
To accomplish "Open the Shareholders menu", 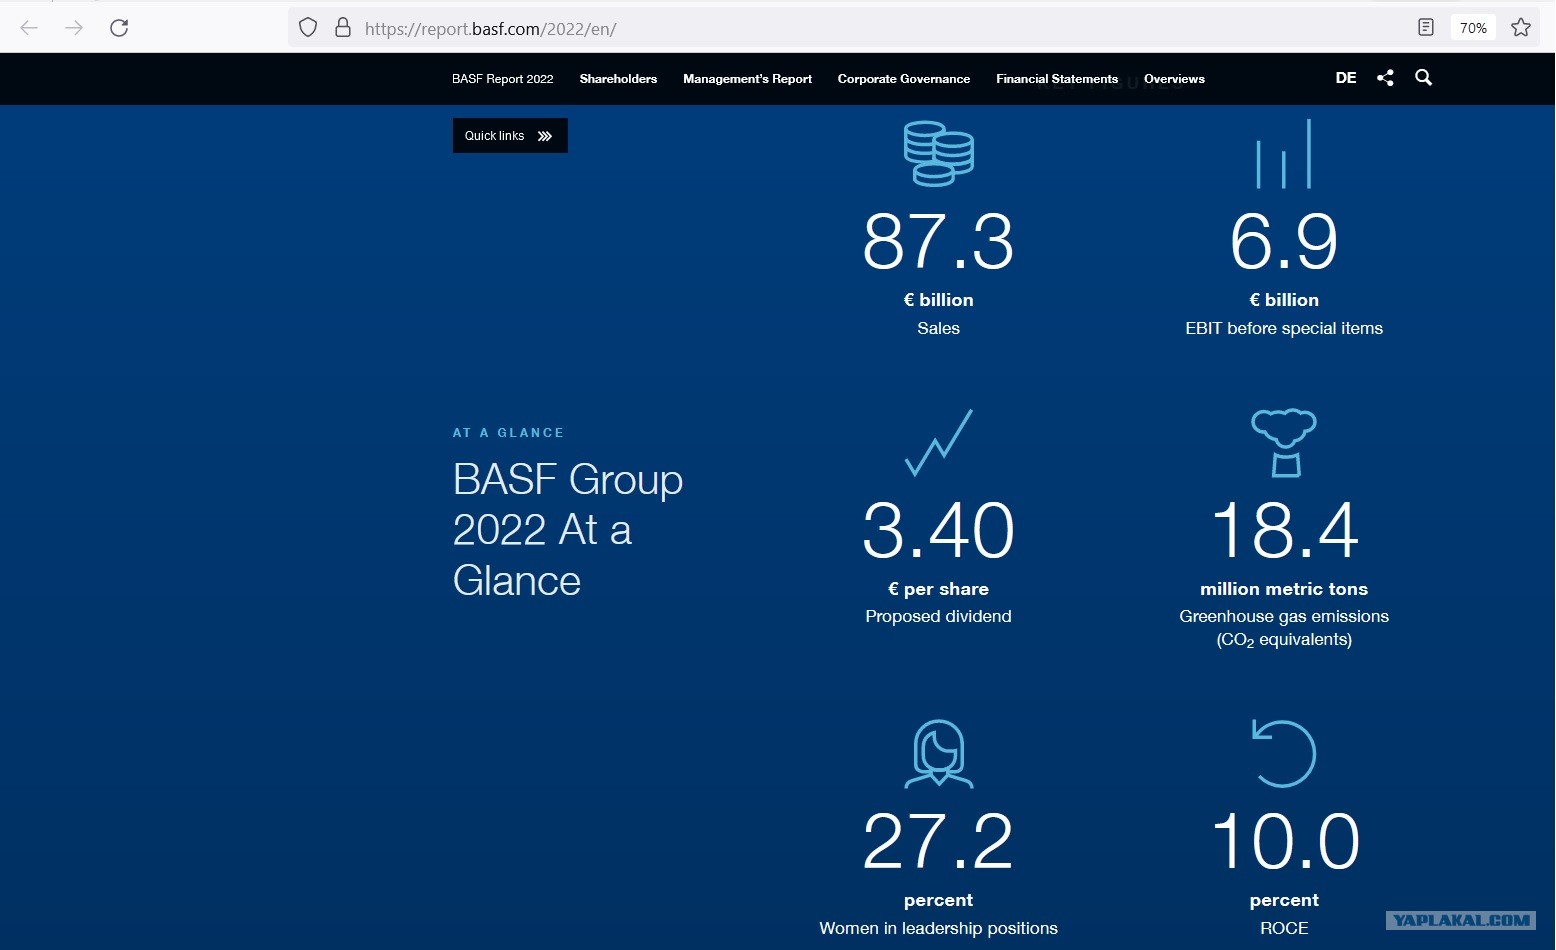I will click(x=619, y=79).
